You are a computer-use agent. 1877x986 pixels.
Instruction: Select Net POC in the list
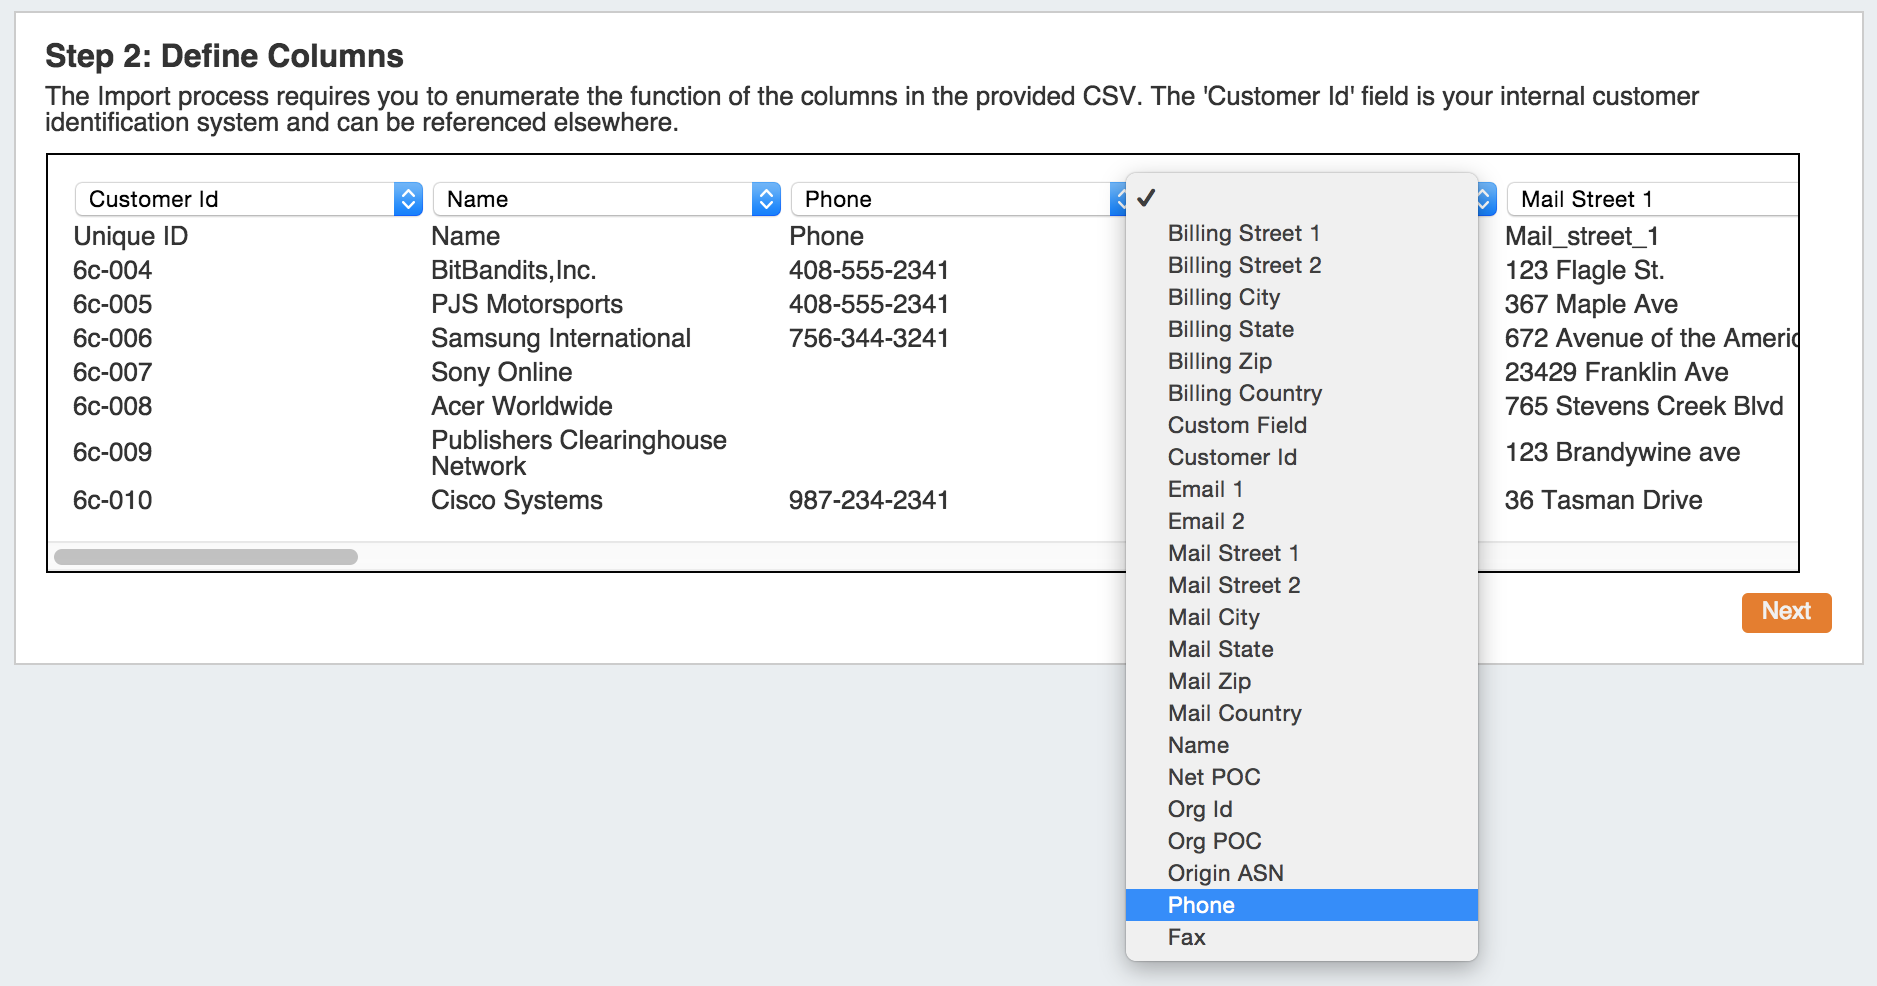coord(1214,777)
